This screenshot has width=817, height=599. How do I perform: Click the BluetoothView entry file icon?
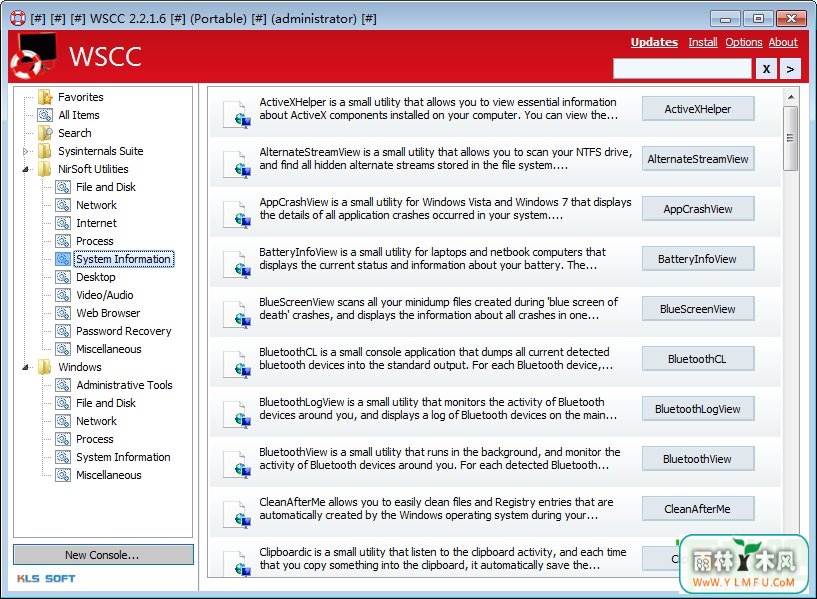[x=237, y=464]
